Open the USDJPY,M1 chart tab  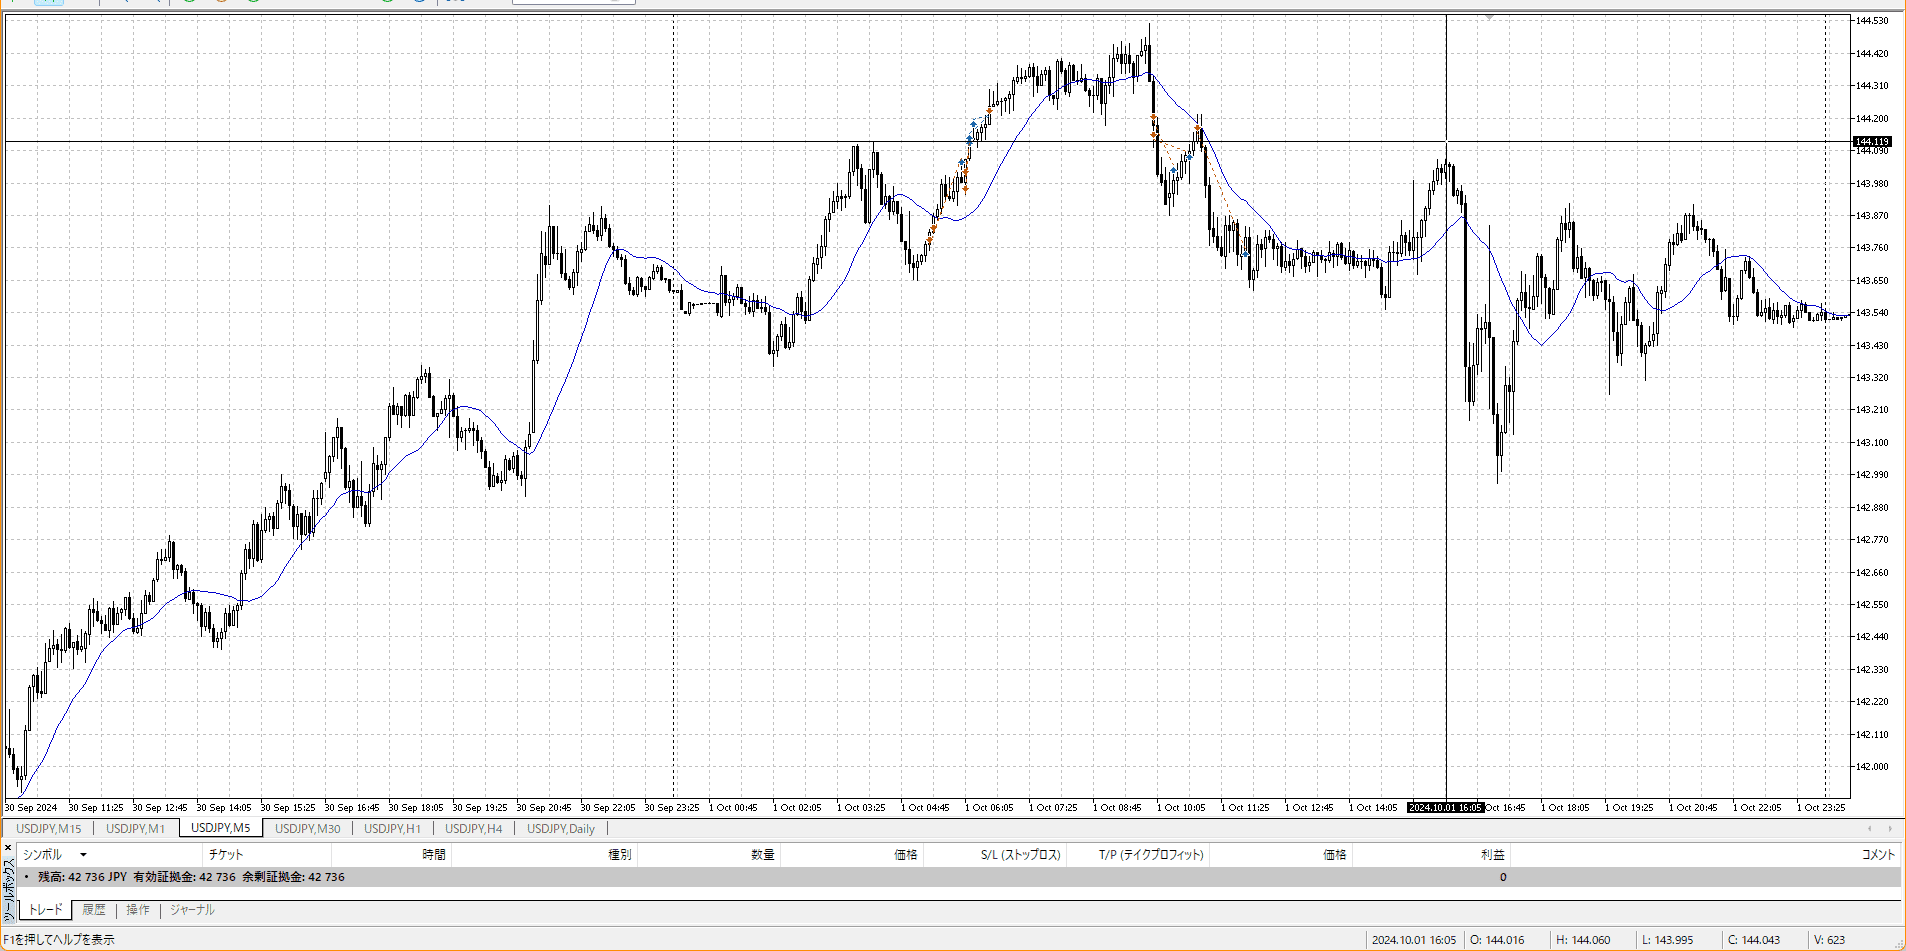[135, 828]
